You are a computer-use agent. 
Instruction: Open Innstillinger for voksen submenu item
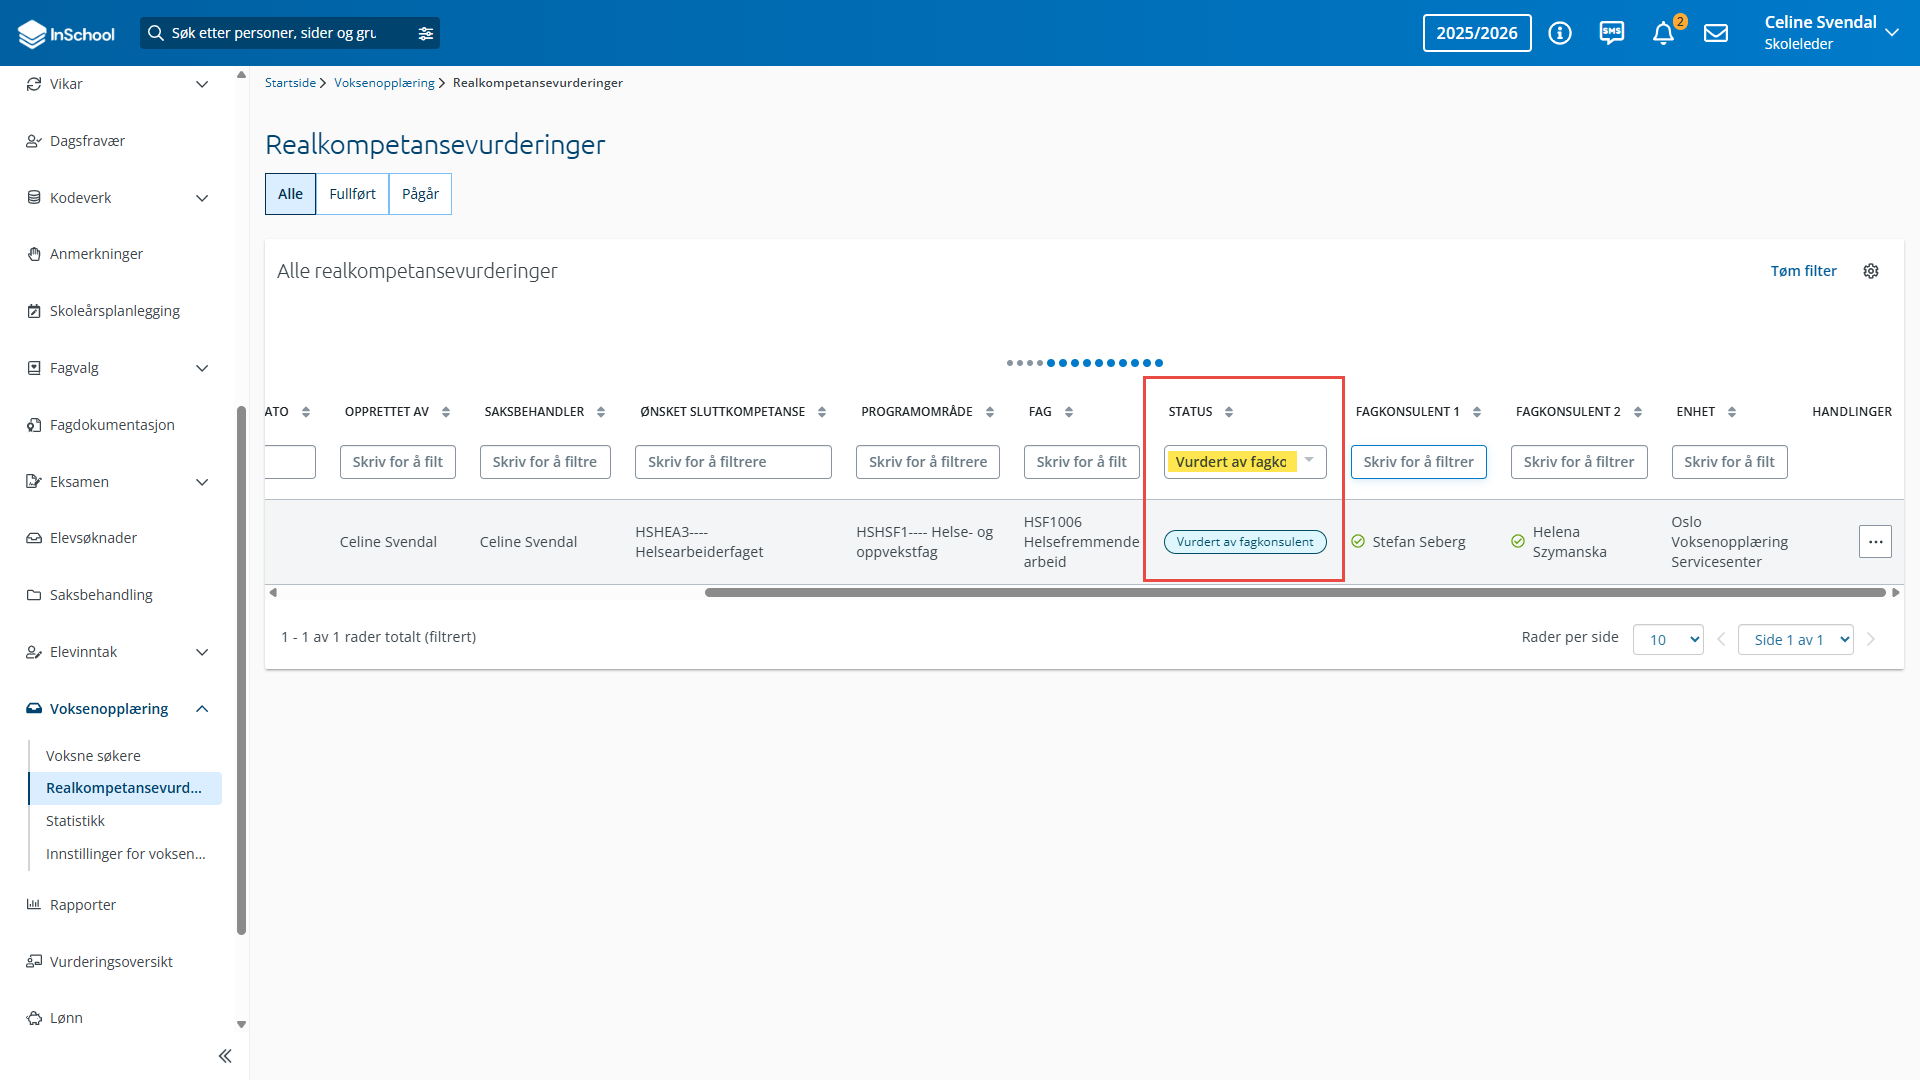click(x=125, y=854)
